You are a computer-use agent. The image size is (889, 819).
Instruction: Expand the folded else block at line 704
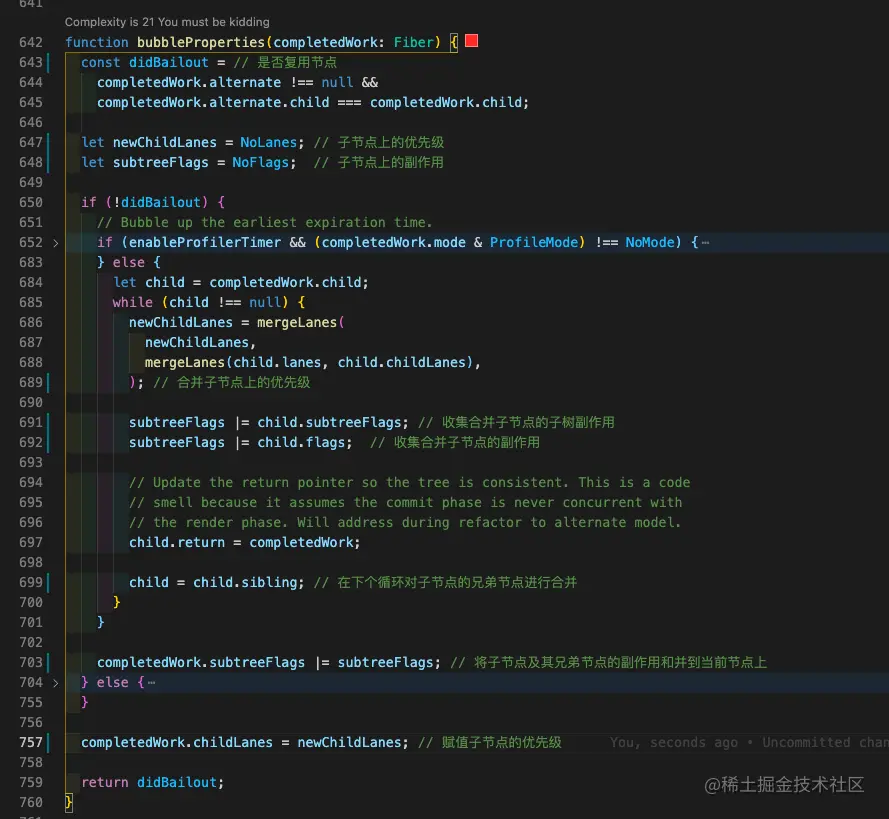click(56, 683)
